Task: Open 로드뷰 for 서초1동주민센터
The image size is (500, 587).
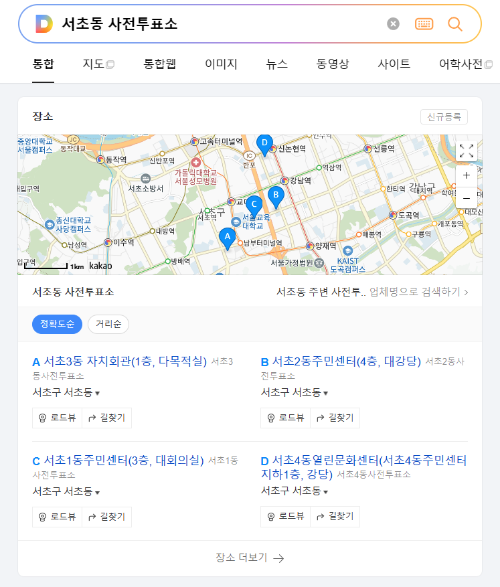Action: [57, 517]
